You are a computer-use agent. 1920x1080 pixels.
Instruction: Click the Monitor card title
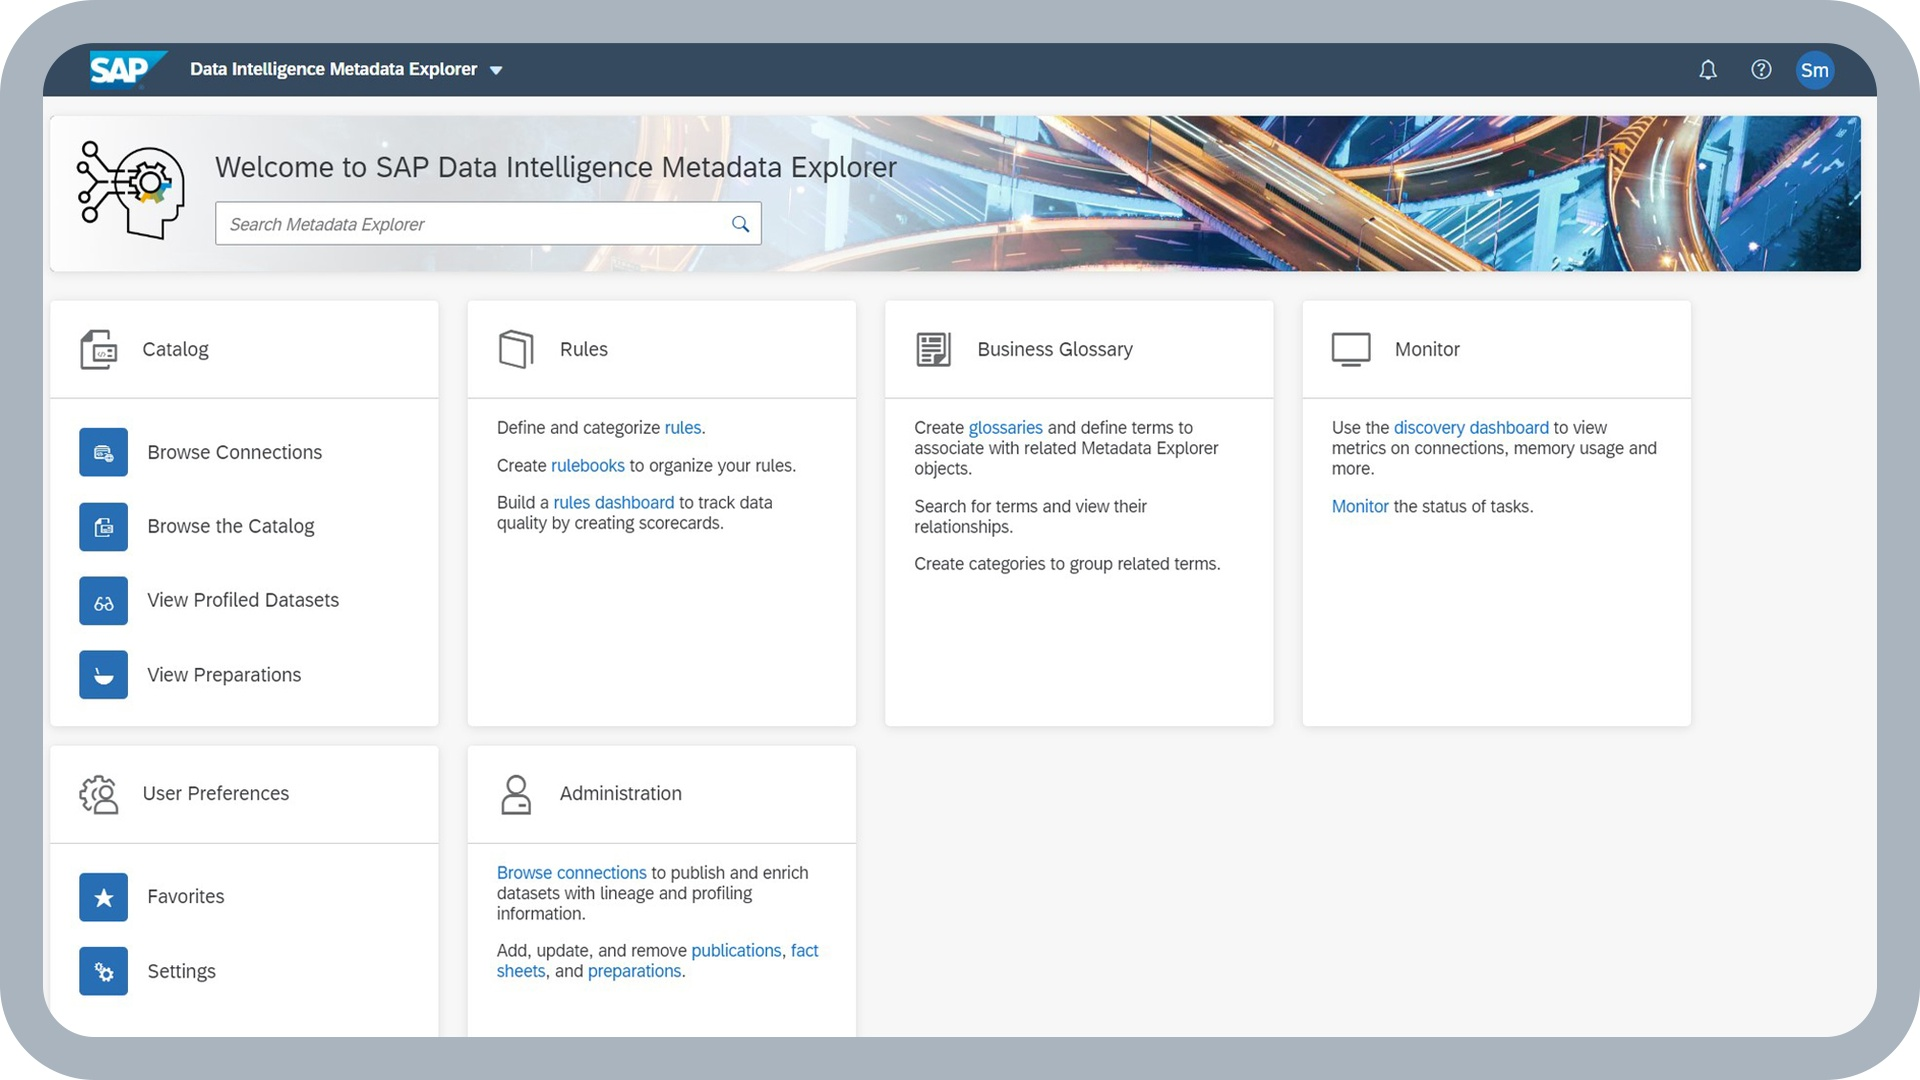pos(1427,350)
